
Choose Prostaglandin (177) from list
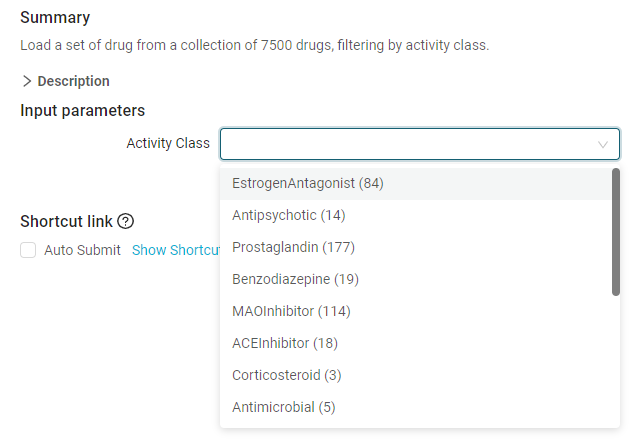click(x=416, y=247)
